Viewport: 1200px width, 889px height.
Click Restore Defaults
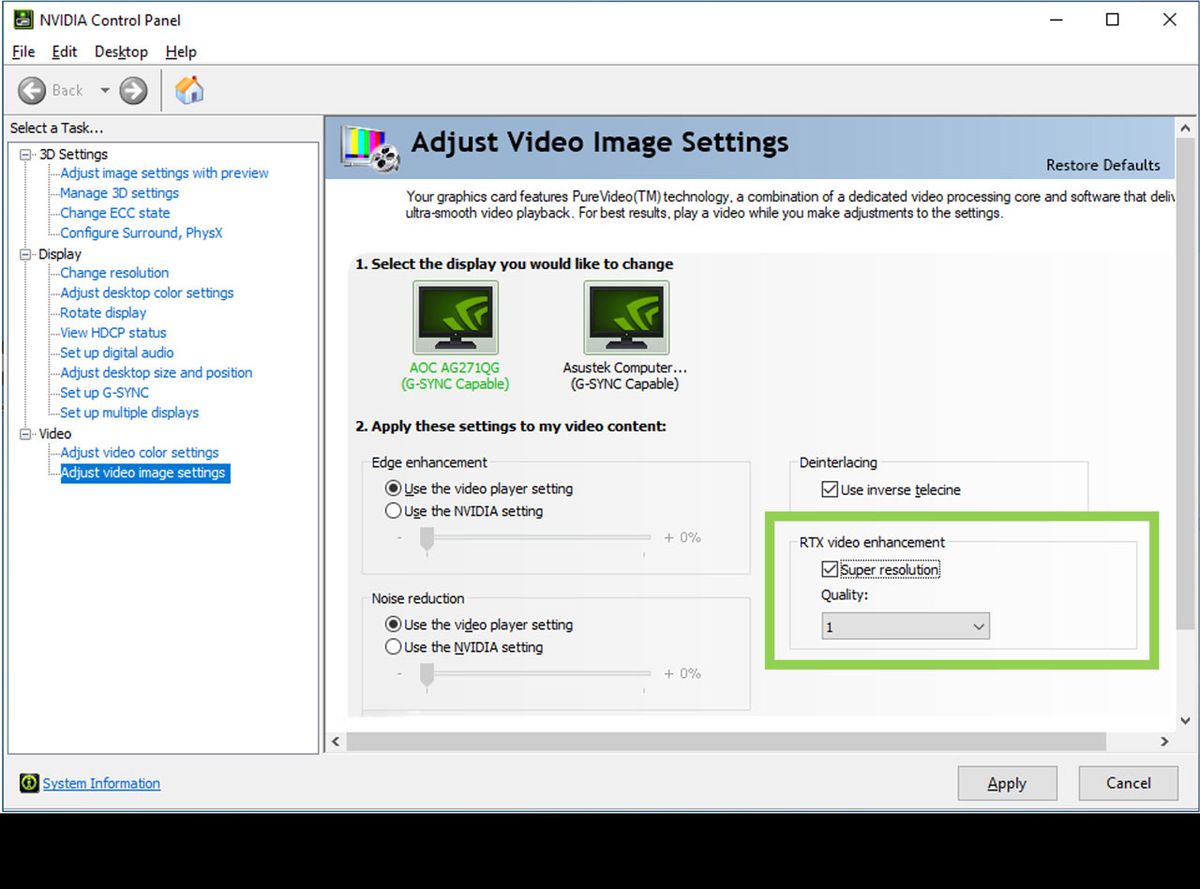click(1102, 165)
